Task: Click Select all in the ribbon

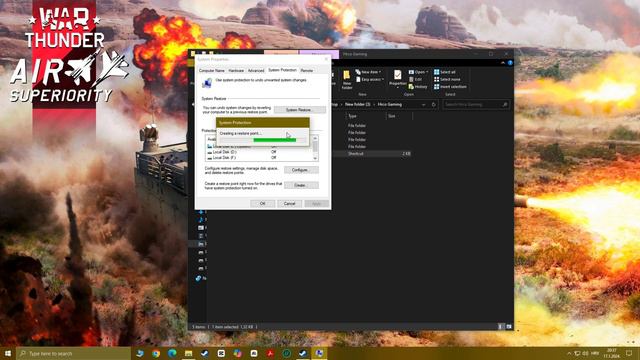Action: (445, 72)
